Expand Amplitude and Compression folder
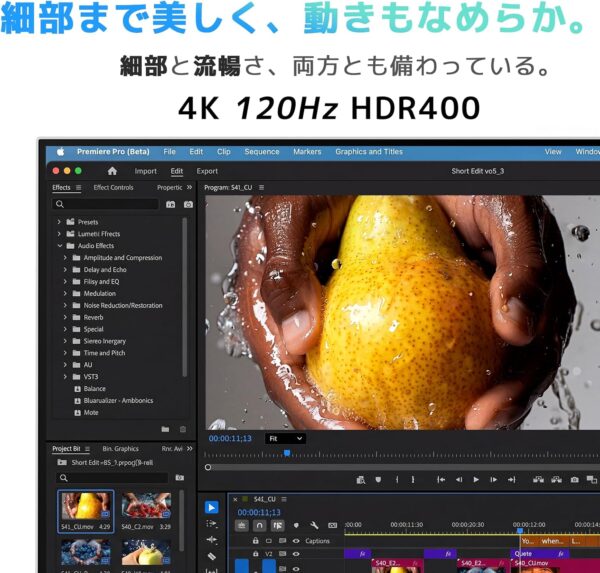 coord(65,258)
